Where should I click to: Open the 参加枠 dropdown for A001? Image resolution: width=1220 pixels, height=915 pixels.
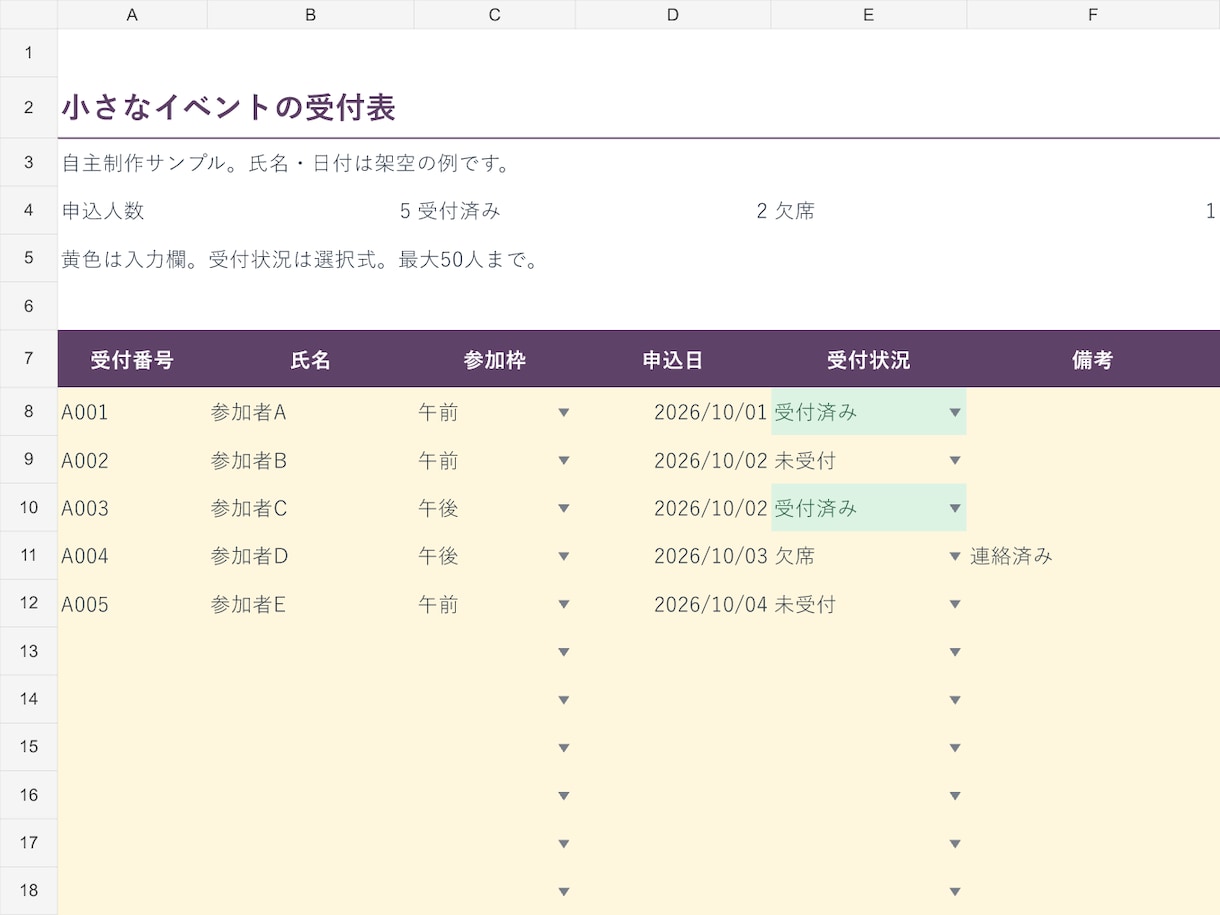pos(564,412)
